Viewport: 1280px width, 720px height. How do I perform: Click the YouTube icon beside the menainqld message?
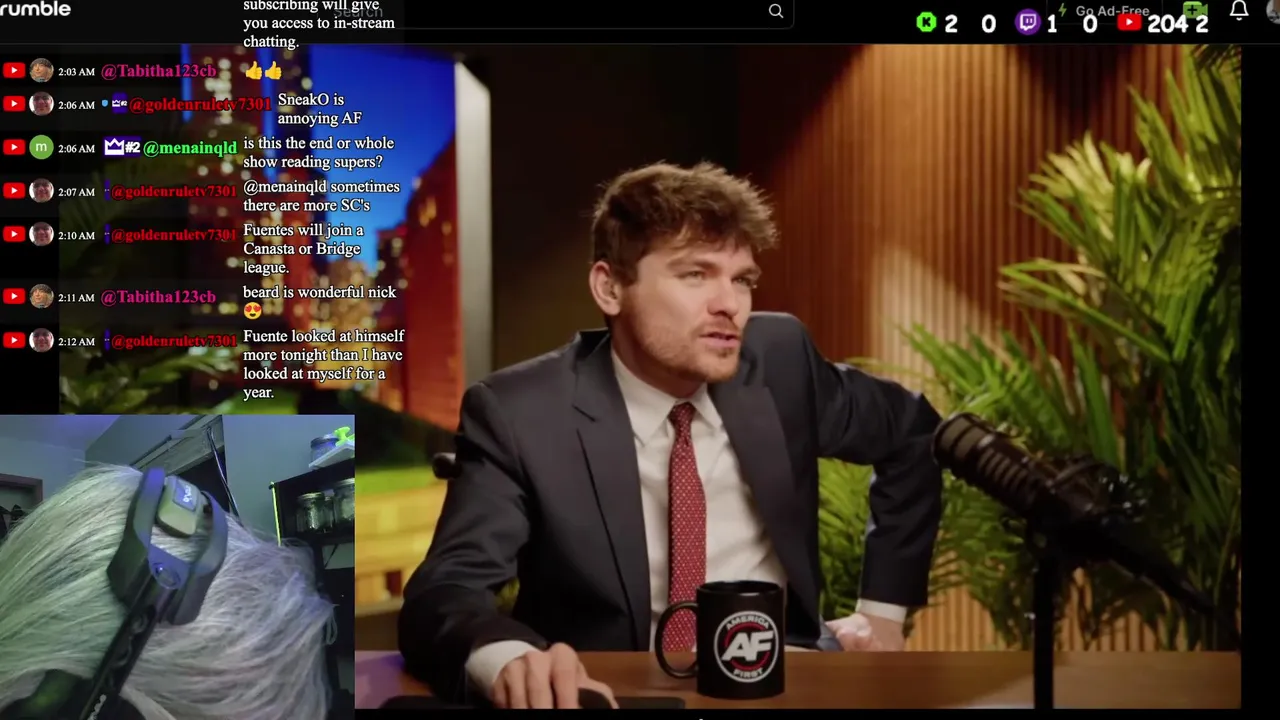[x=13, y=147]
